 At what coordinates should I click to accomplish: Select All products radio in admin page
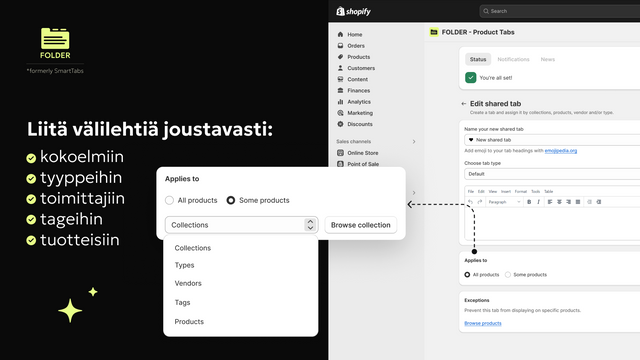pos(467,275)
